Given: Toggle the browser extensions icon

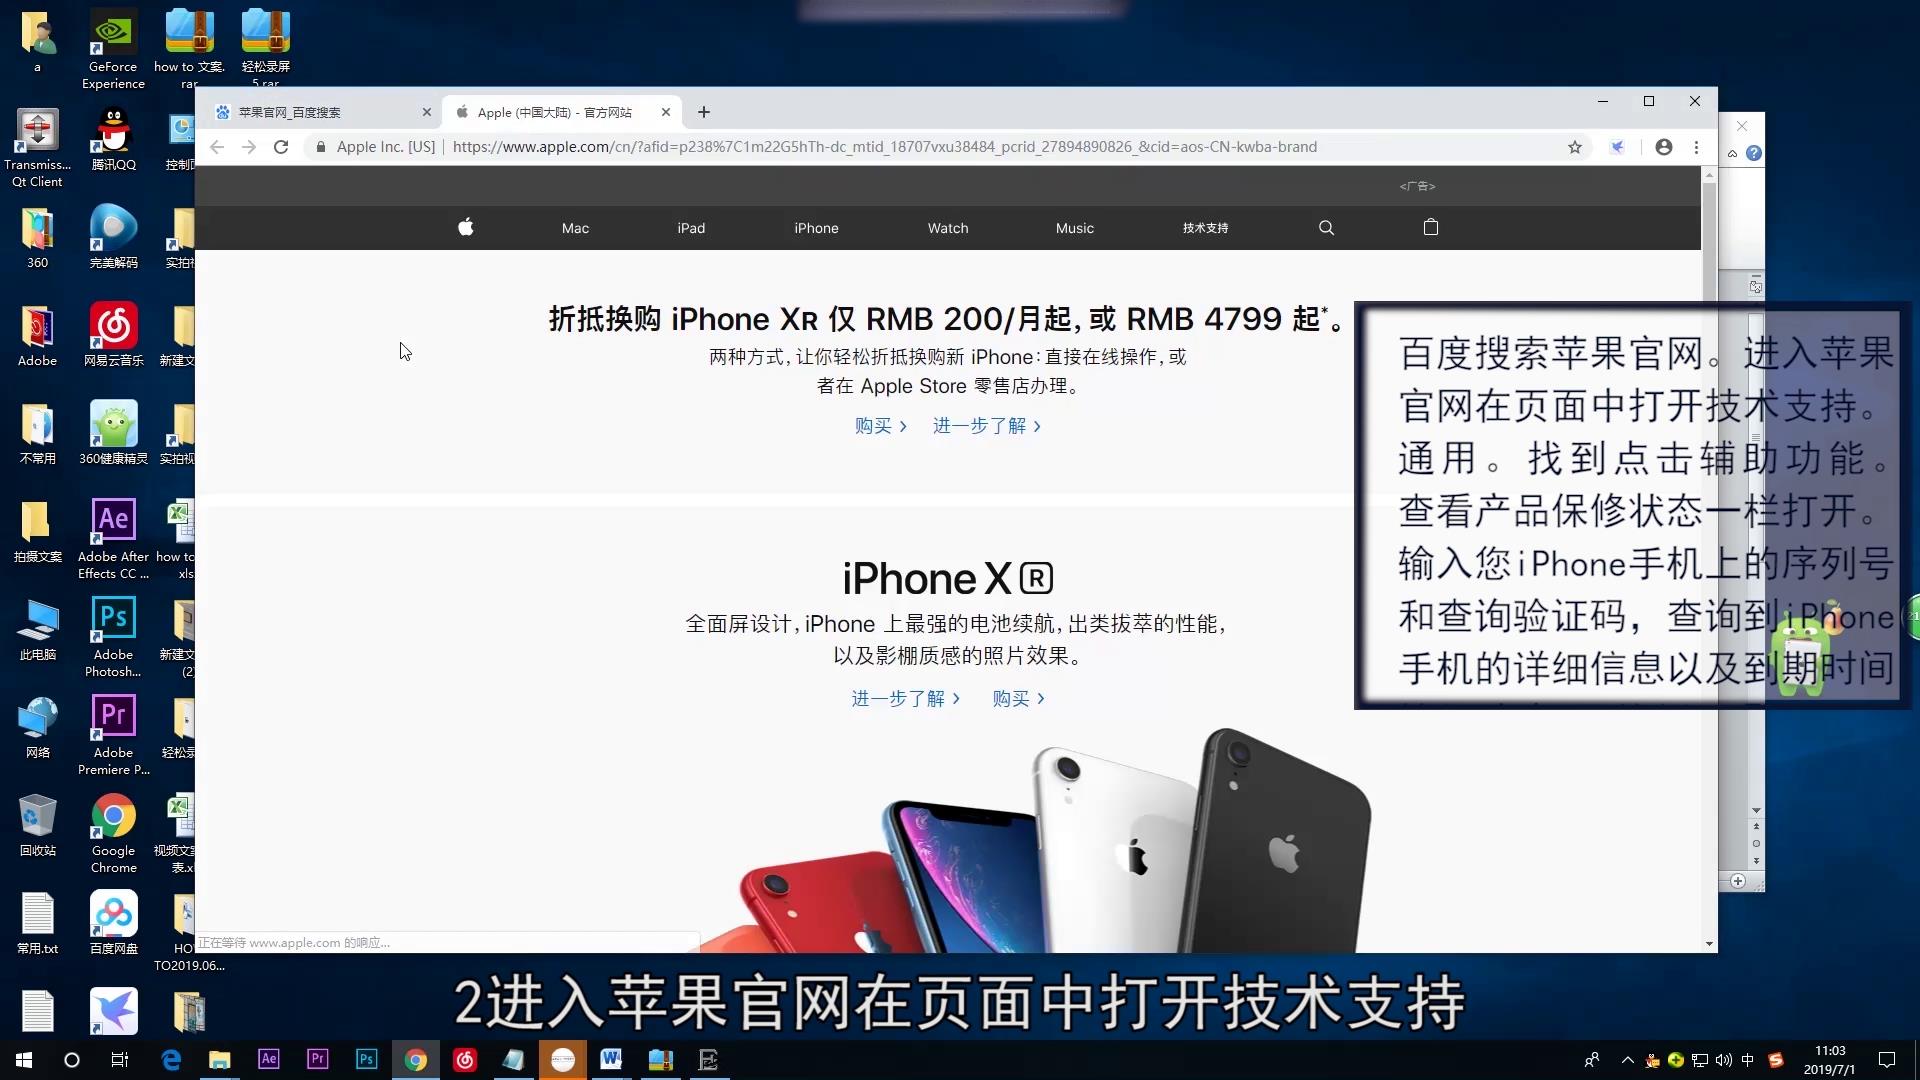Looking at the screenshot, I should 1615,146.
